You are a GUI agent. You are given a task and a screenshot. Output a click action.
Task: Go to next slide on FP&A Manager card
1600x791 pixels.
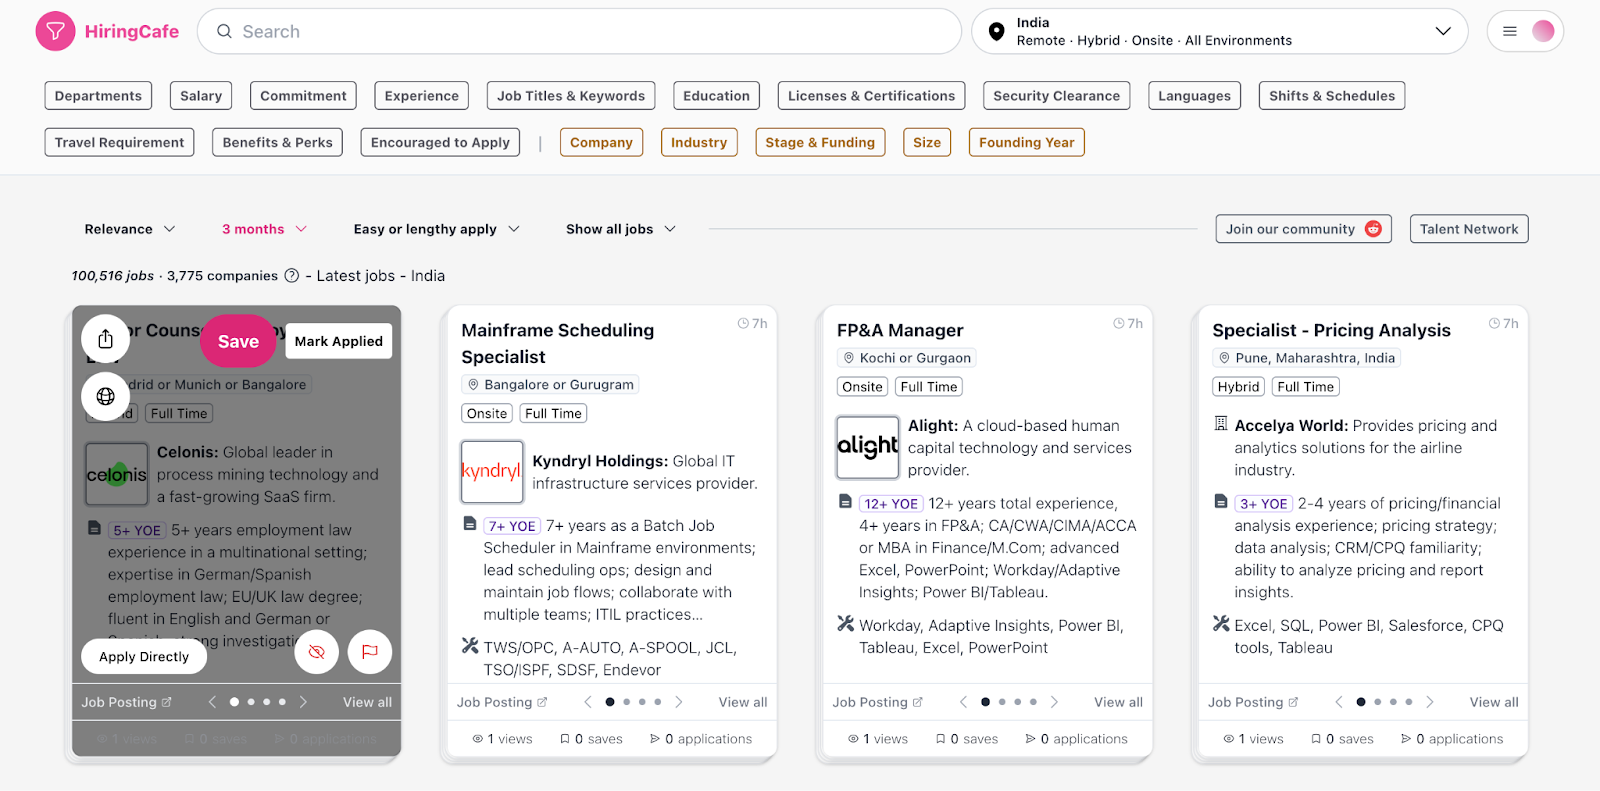pos(1054,702)
